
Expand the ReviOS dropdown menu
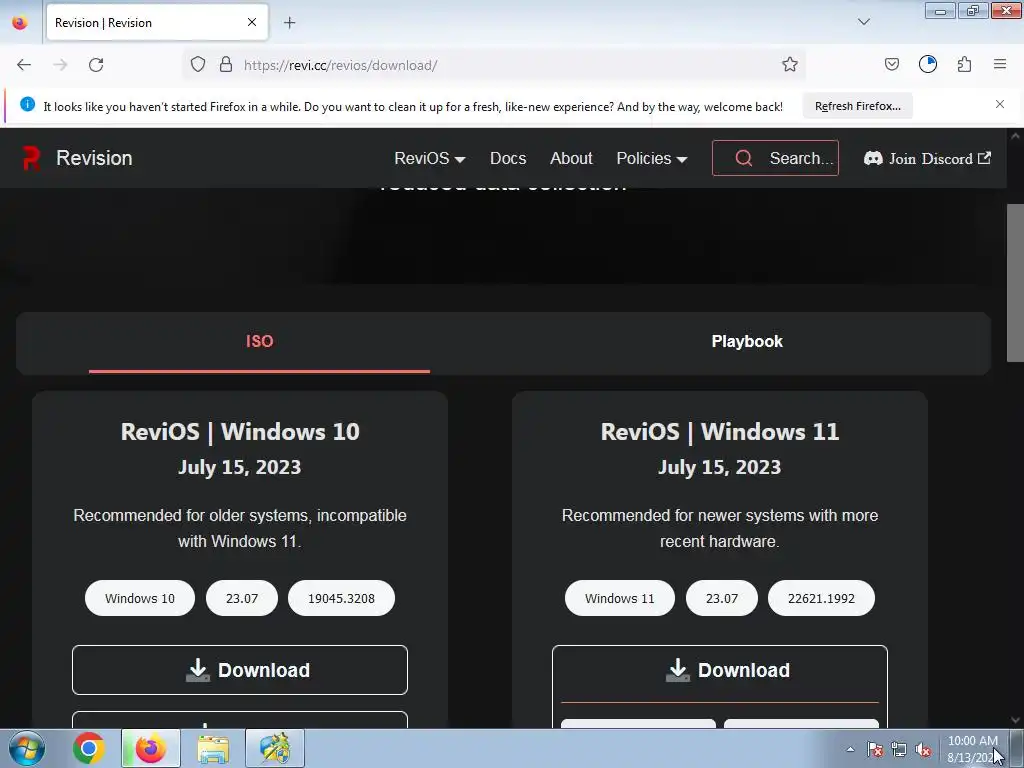pos(430,158)
